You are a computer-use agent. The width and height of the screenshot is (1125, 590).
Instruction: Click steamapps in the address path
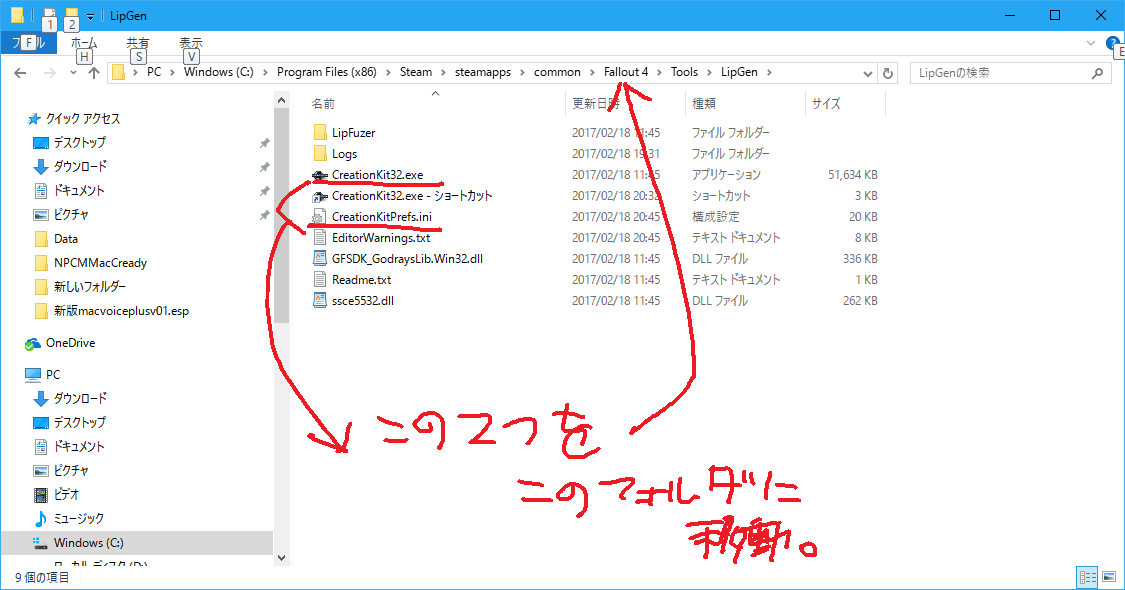click(x=483, y=72)
